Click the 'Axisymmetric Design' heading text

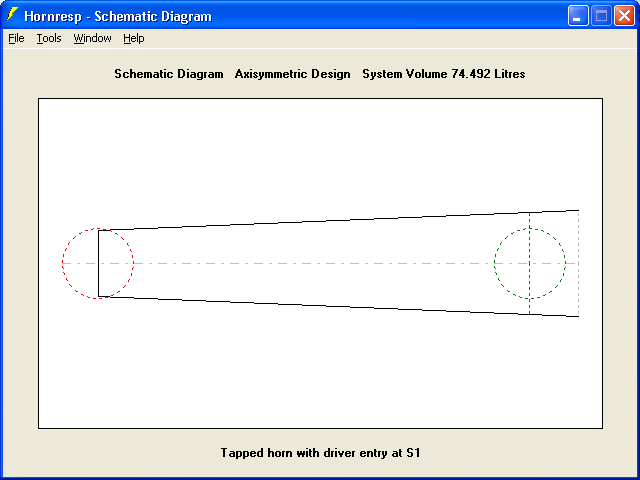(293, 74)
